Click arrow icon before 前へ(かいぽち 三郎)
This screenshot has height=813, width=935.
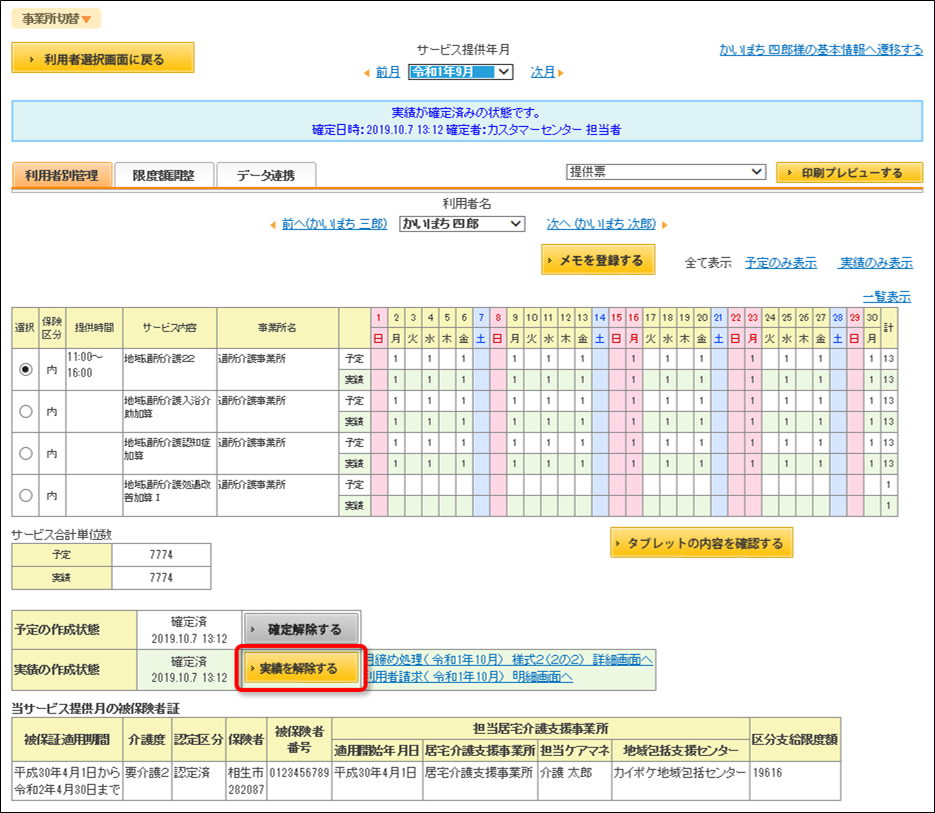(x=273, y=225)
